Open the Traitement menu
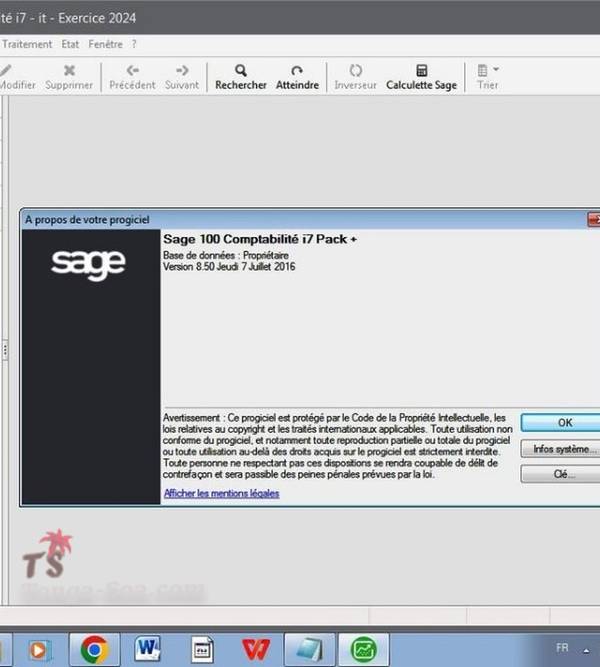This screenshot has width=600, height=667. (x=27, y=44)
